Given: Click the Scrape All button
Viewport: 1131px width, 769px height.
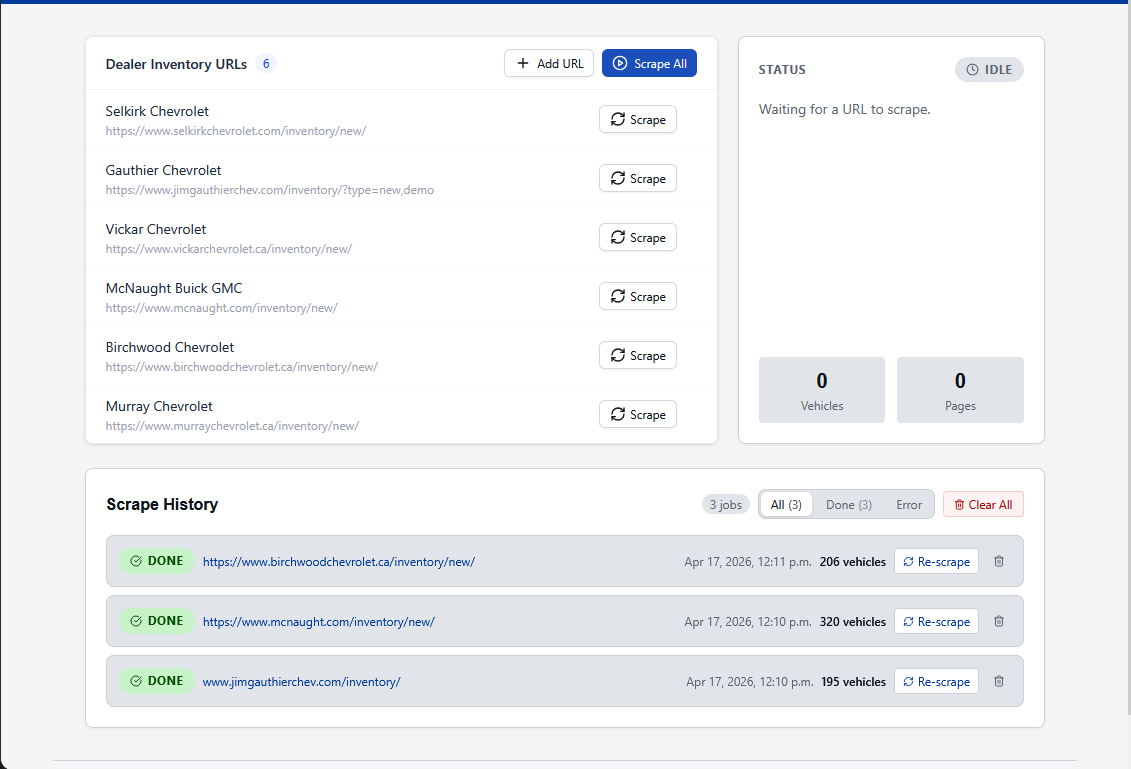Looking at the screenshot, I should click(x=649, y=64).
